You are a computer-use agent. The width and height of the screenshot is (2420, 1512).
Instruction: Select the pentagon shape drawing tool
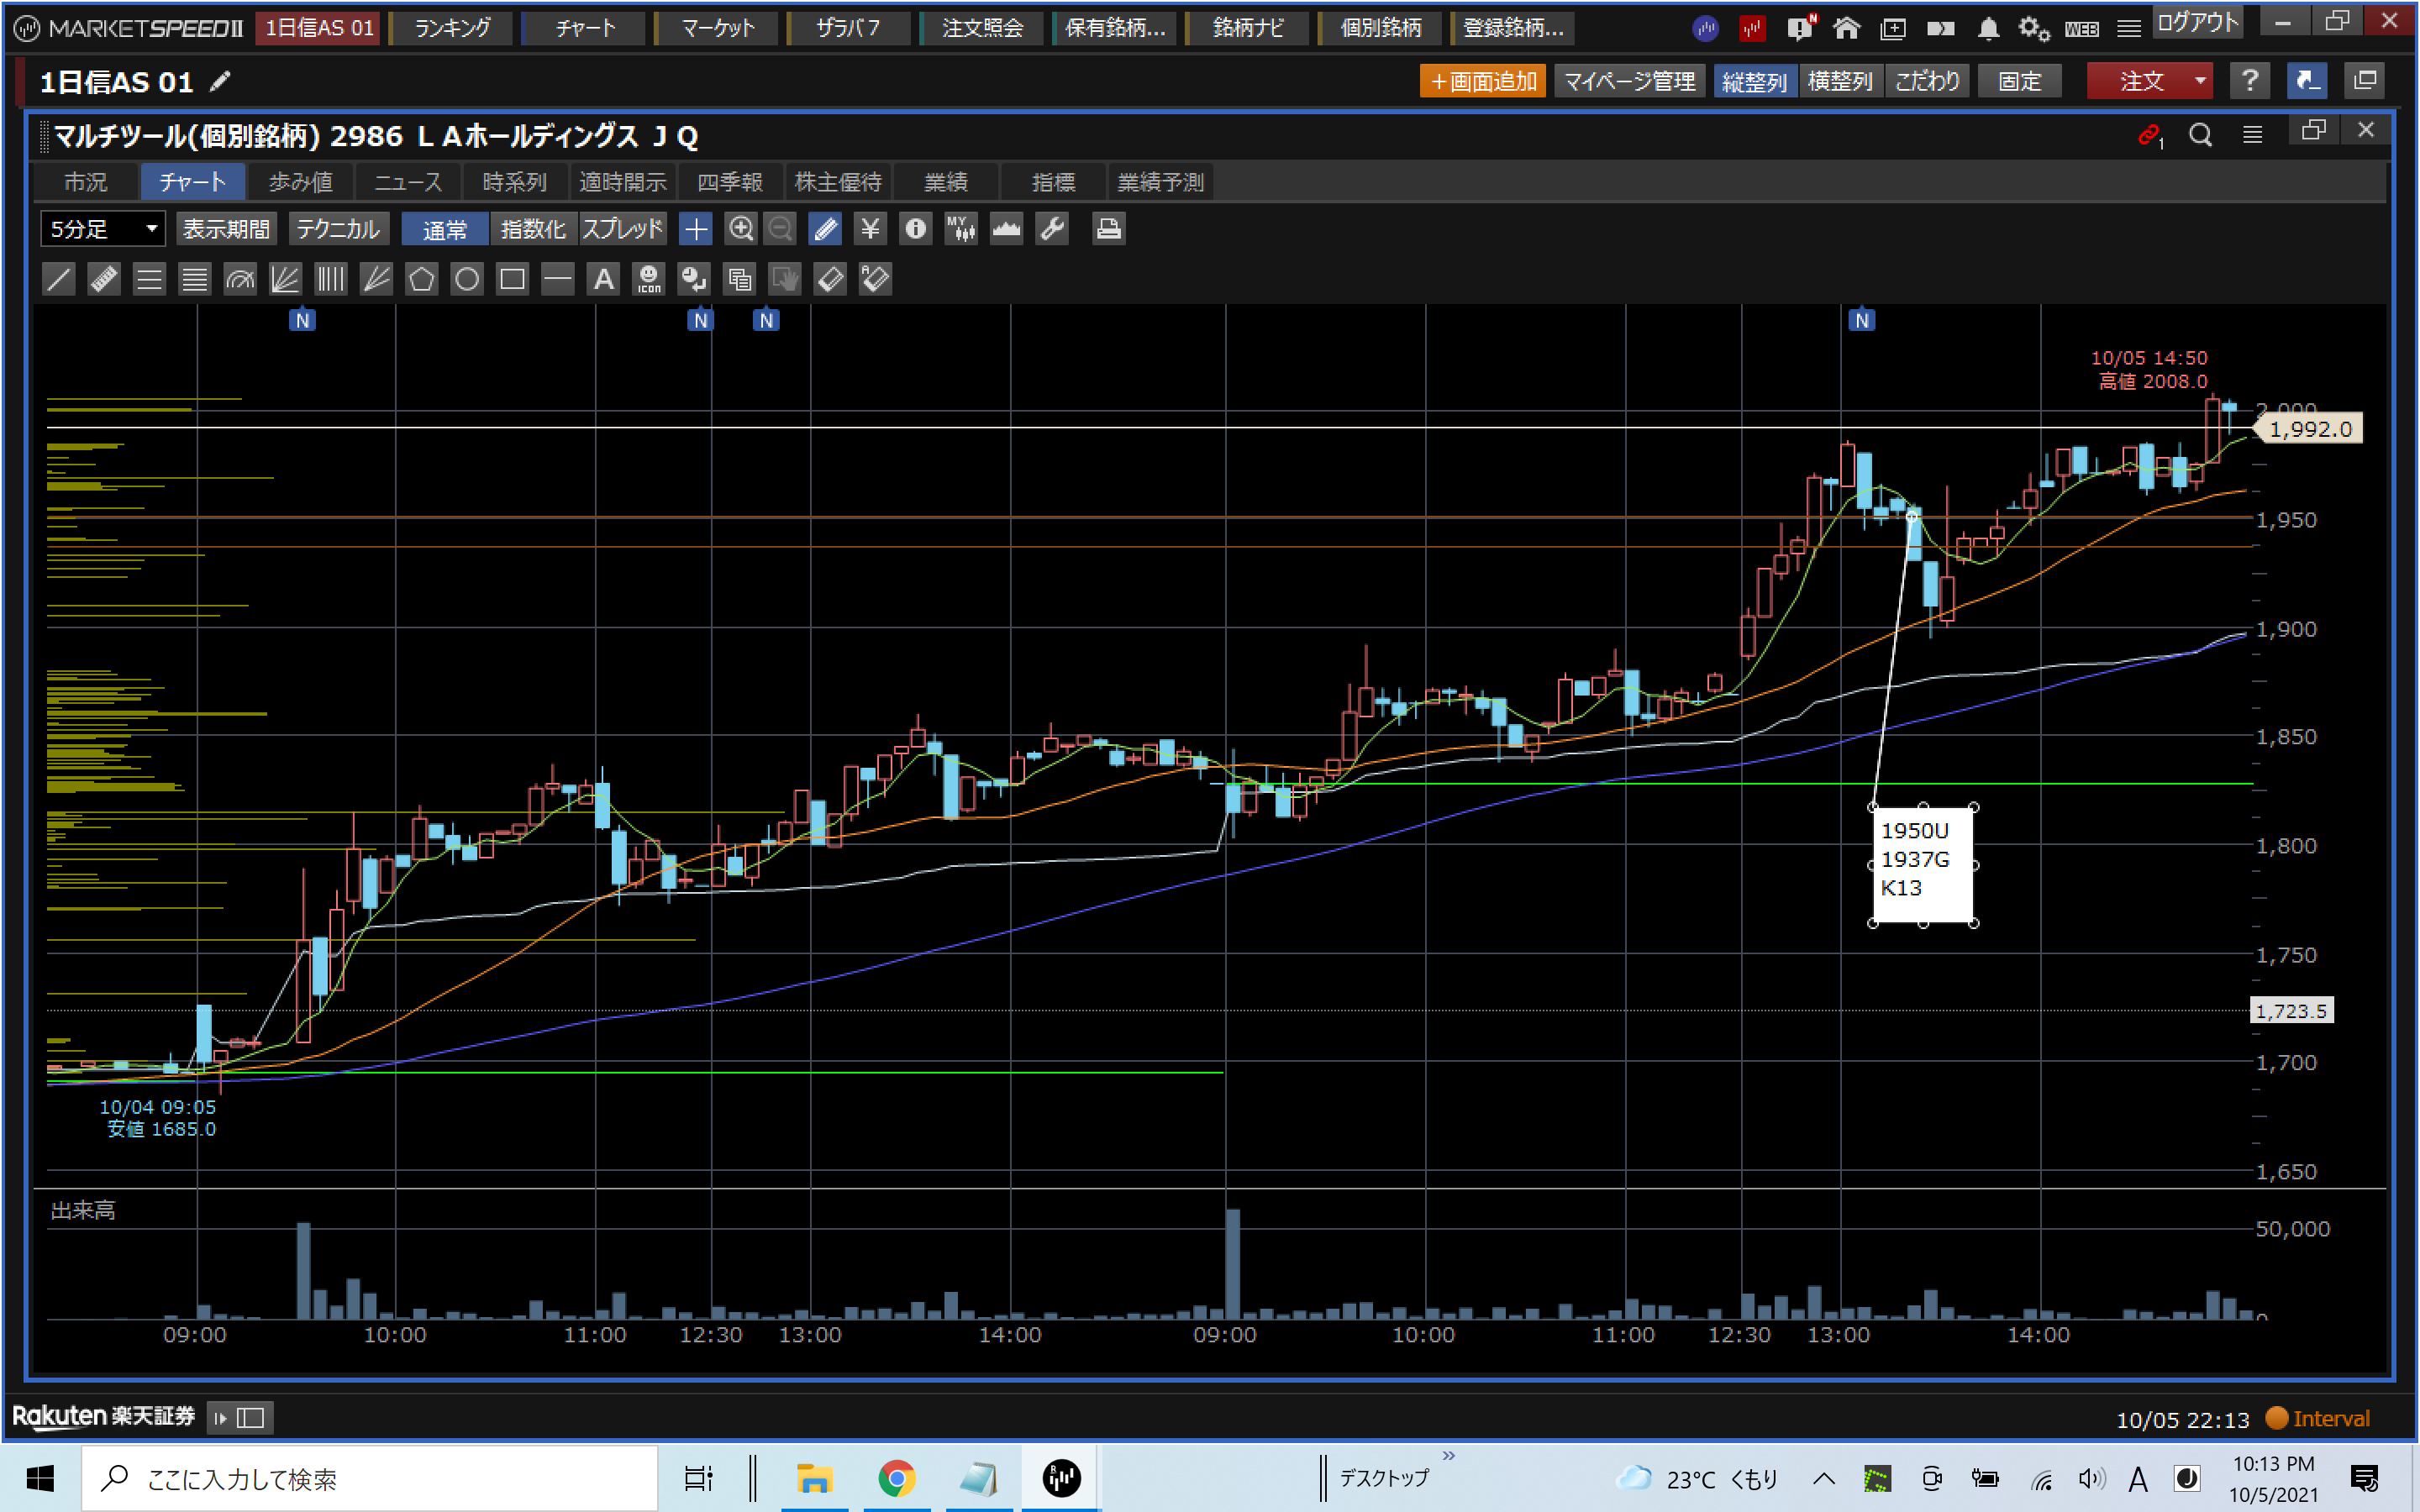point(421,279)
